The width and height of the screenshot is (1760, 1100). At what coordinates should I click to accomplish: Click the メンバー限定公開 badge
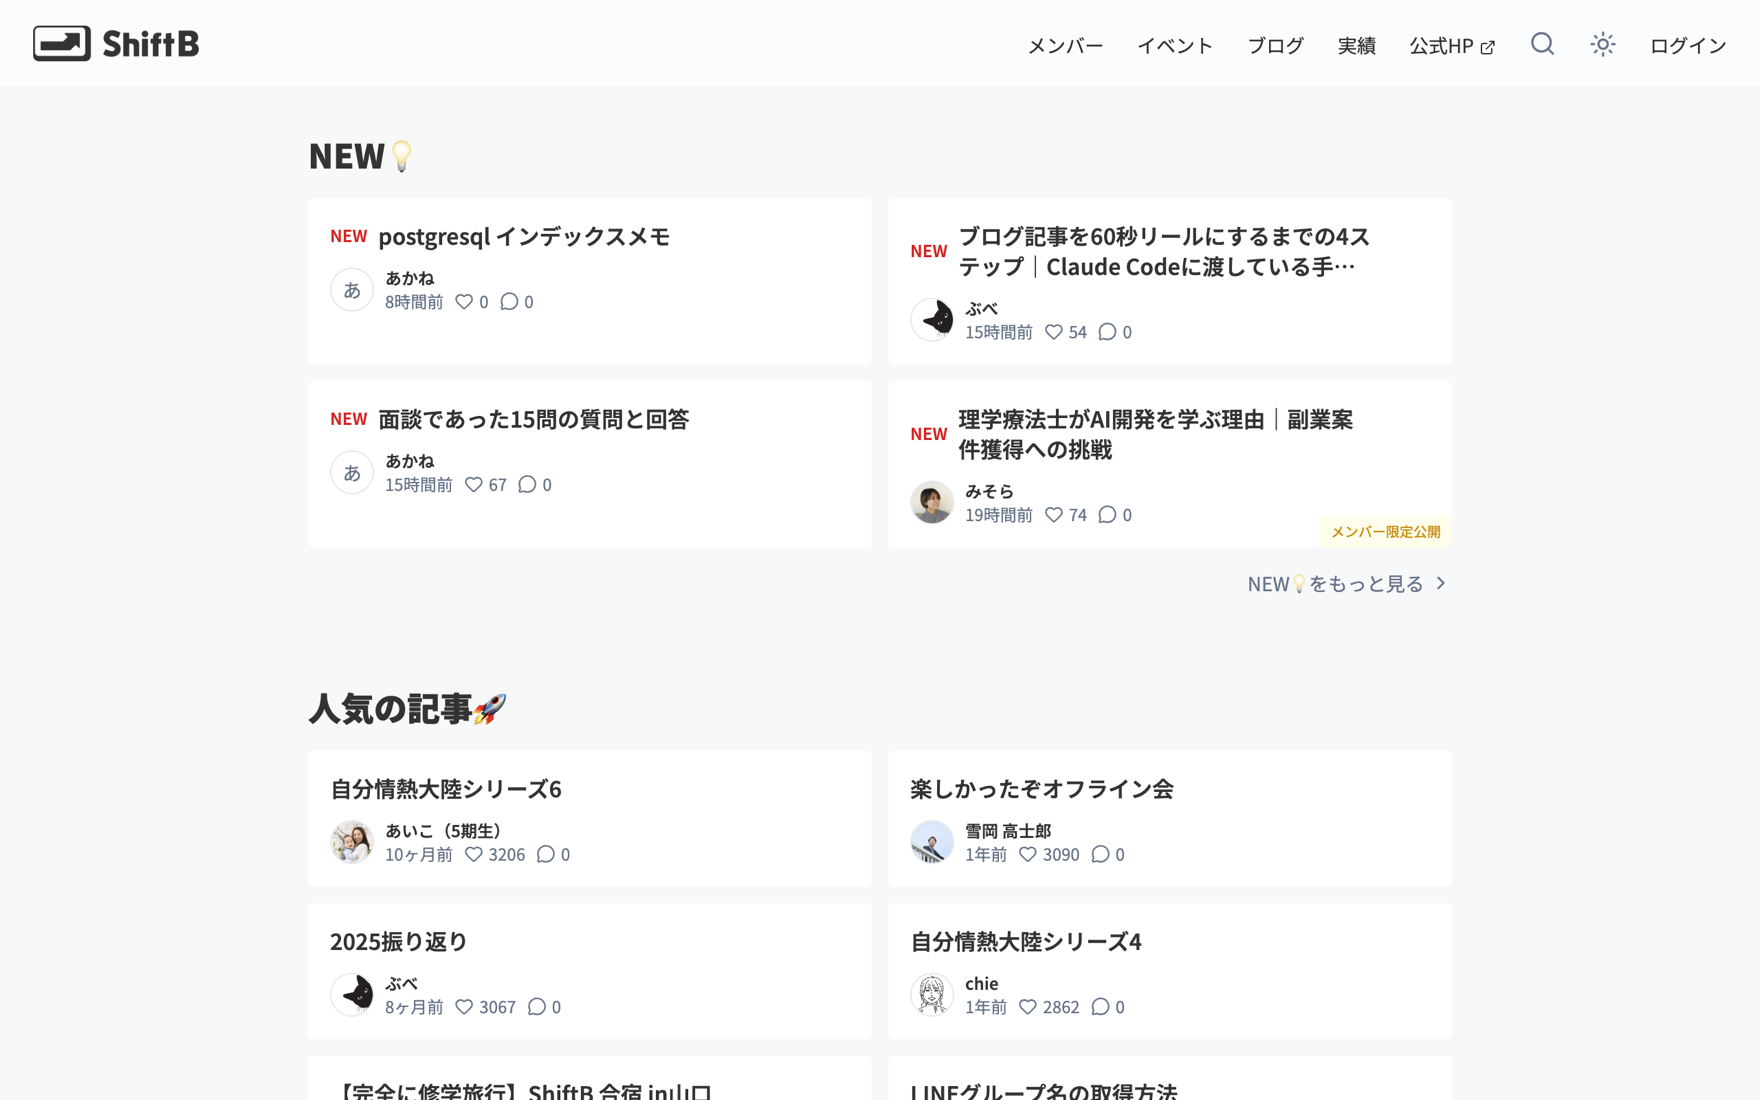tap(1385, 532)
